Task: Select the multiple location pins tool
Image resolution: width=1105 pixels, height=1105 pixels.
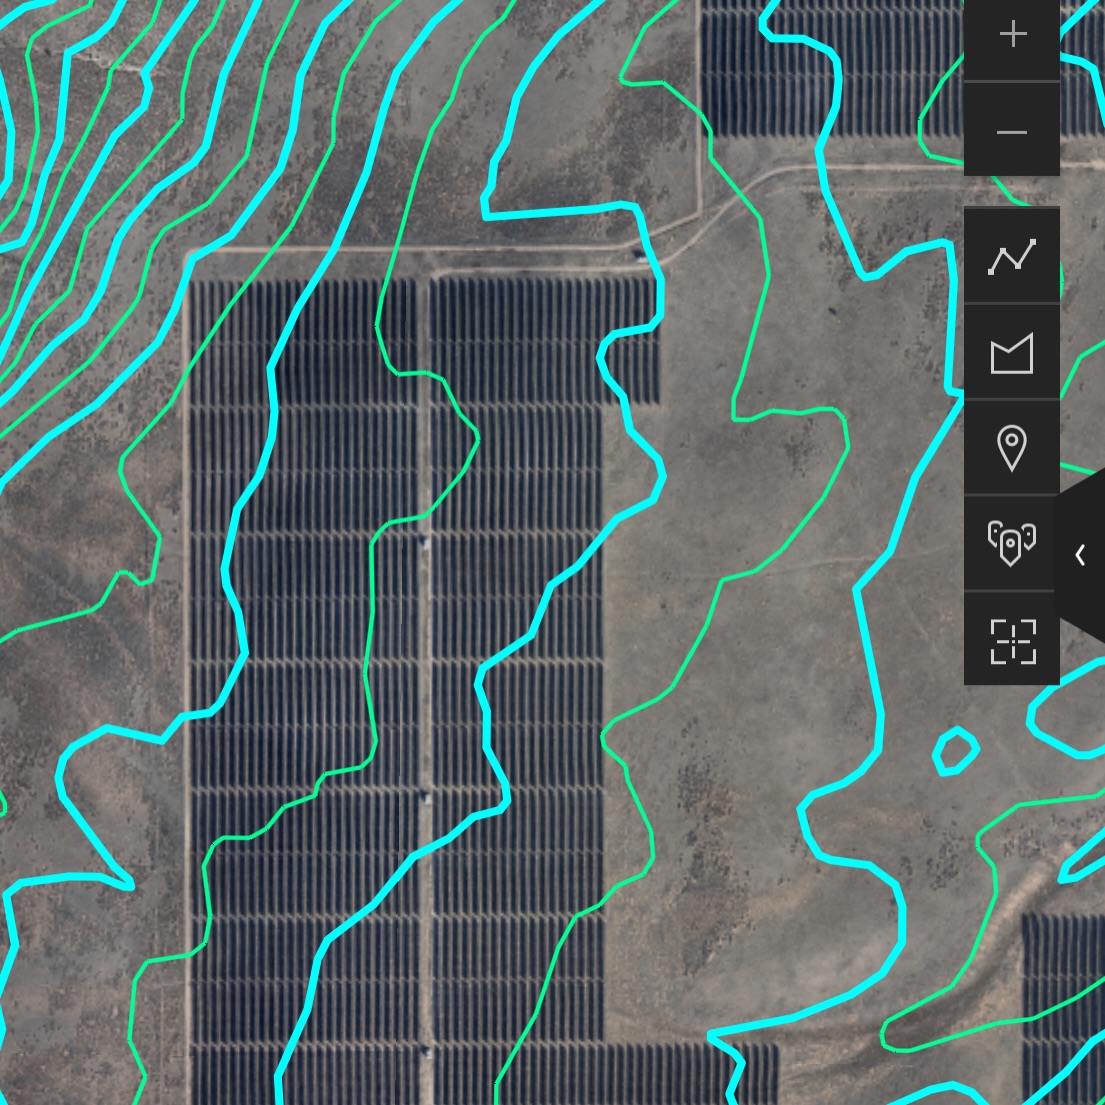Action: point(1012,543)
